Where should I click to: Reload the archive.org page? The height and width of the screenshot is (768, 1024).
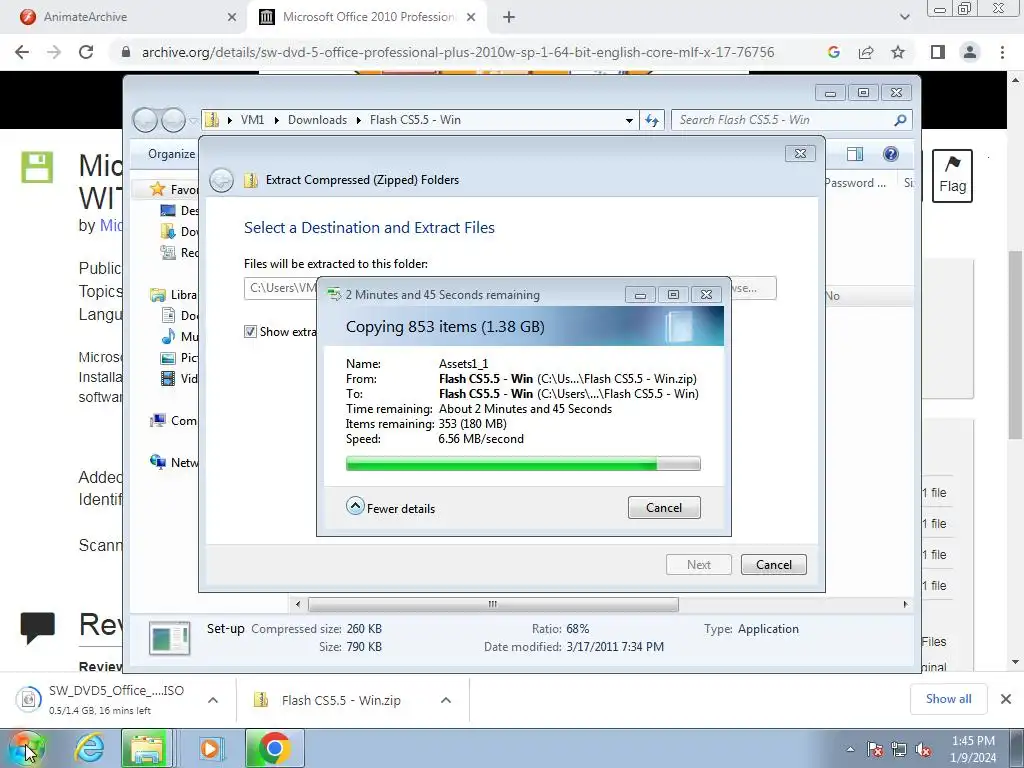click(86, 52)
